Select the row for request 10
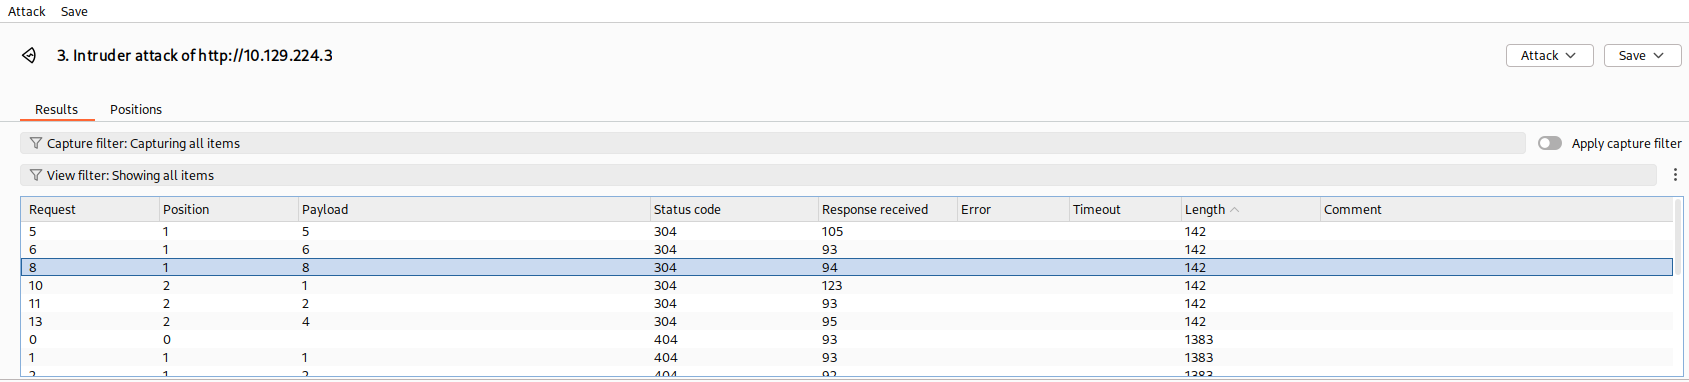The width and height of the screenshot is (1689, 382). (x=847, y=285)
